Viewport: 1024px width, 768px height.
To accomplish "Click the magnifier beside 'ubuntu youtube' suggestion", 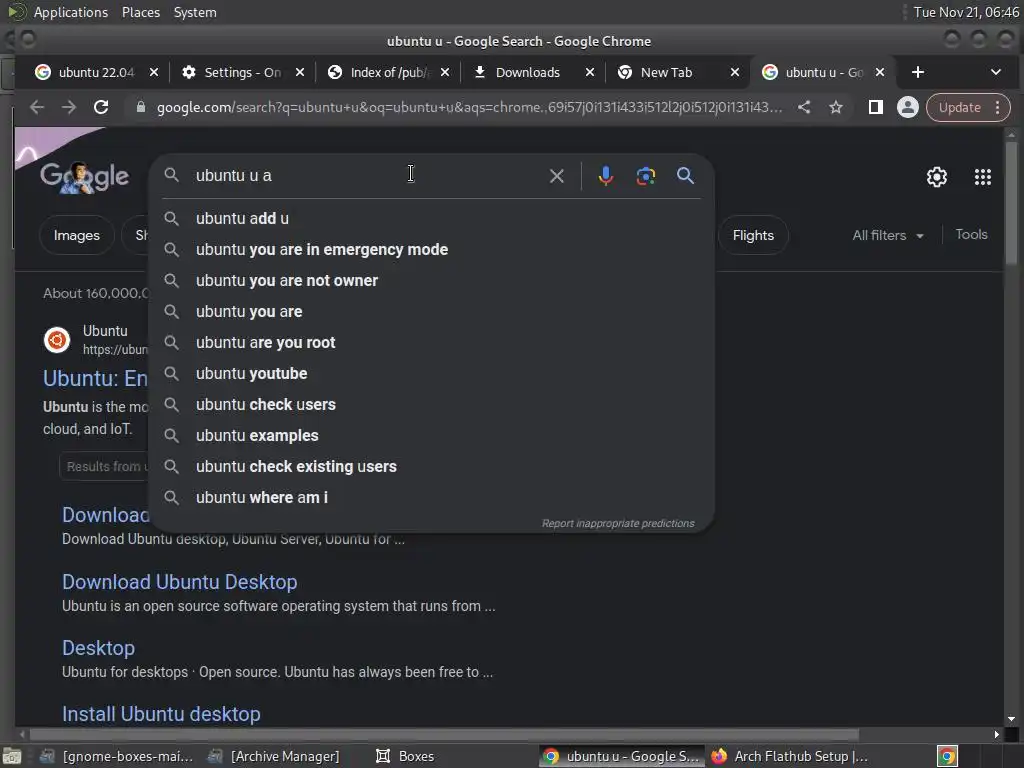I will pos(171,374).
